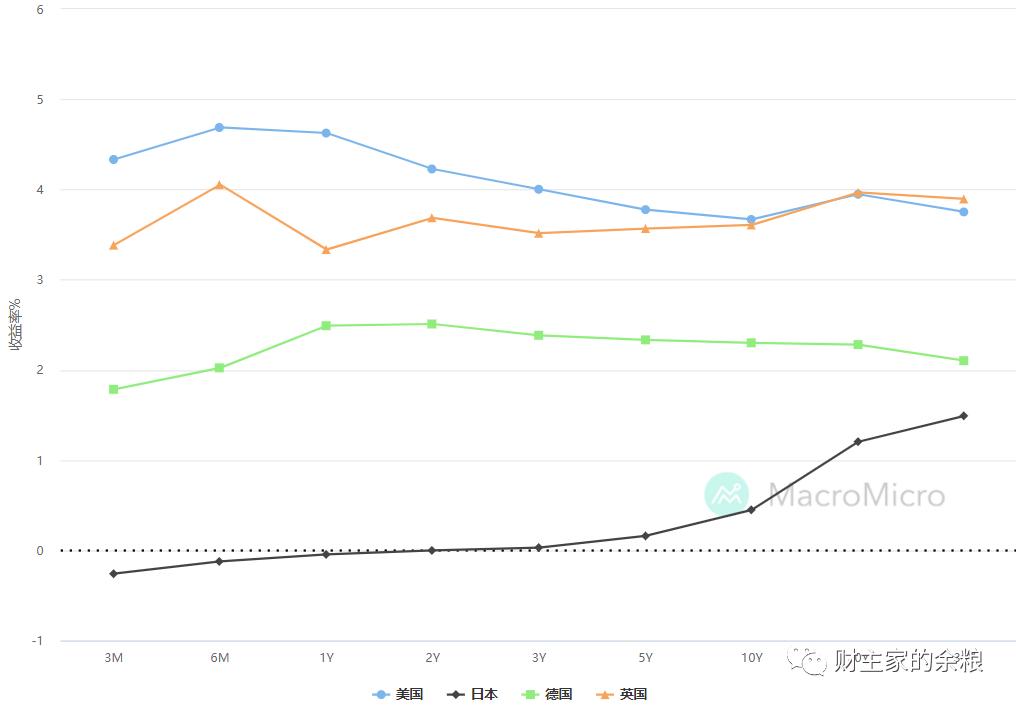Image resolution: width=1016 pixels, height=705 pixels.
Task: Click the 5Y x-axis label
Action: [x=645, y=658]
